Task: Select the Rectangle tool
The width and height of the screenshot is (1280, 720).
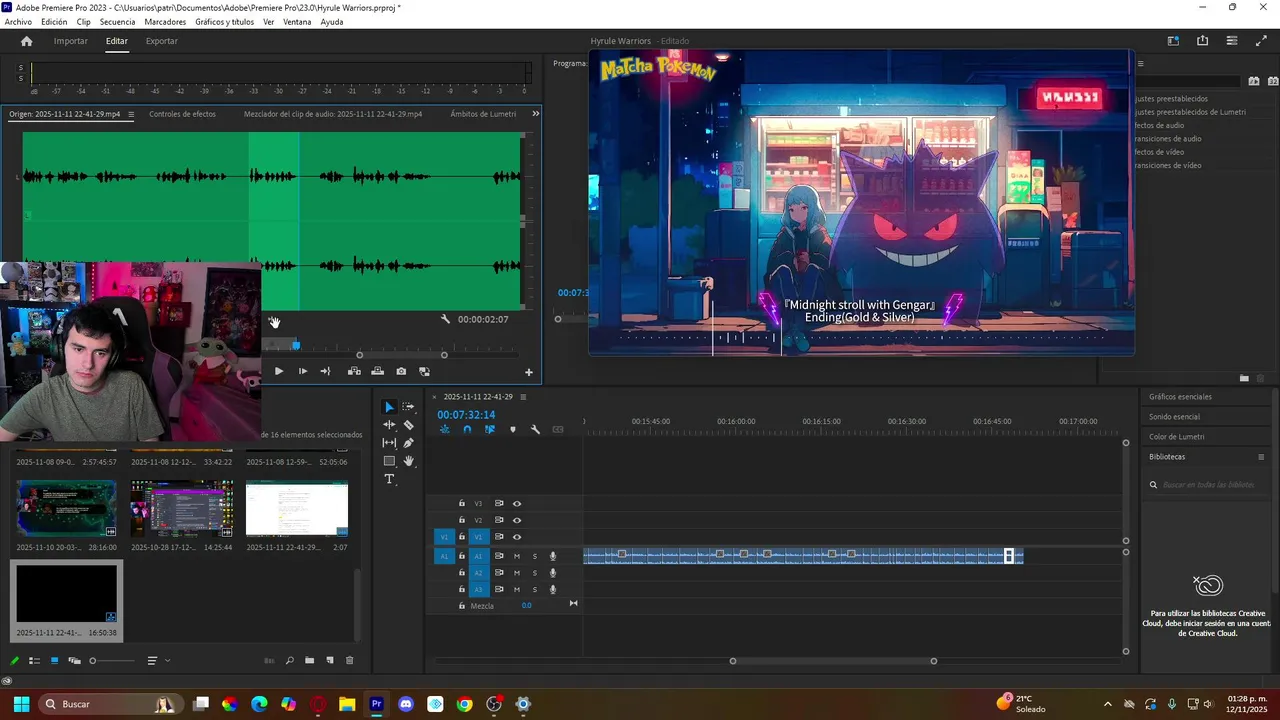Action: tap(389, 461)
